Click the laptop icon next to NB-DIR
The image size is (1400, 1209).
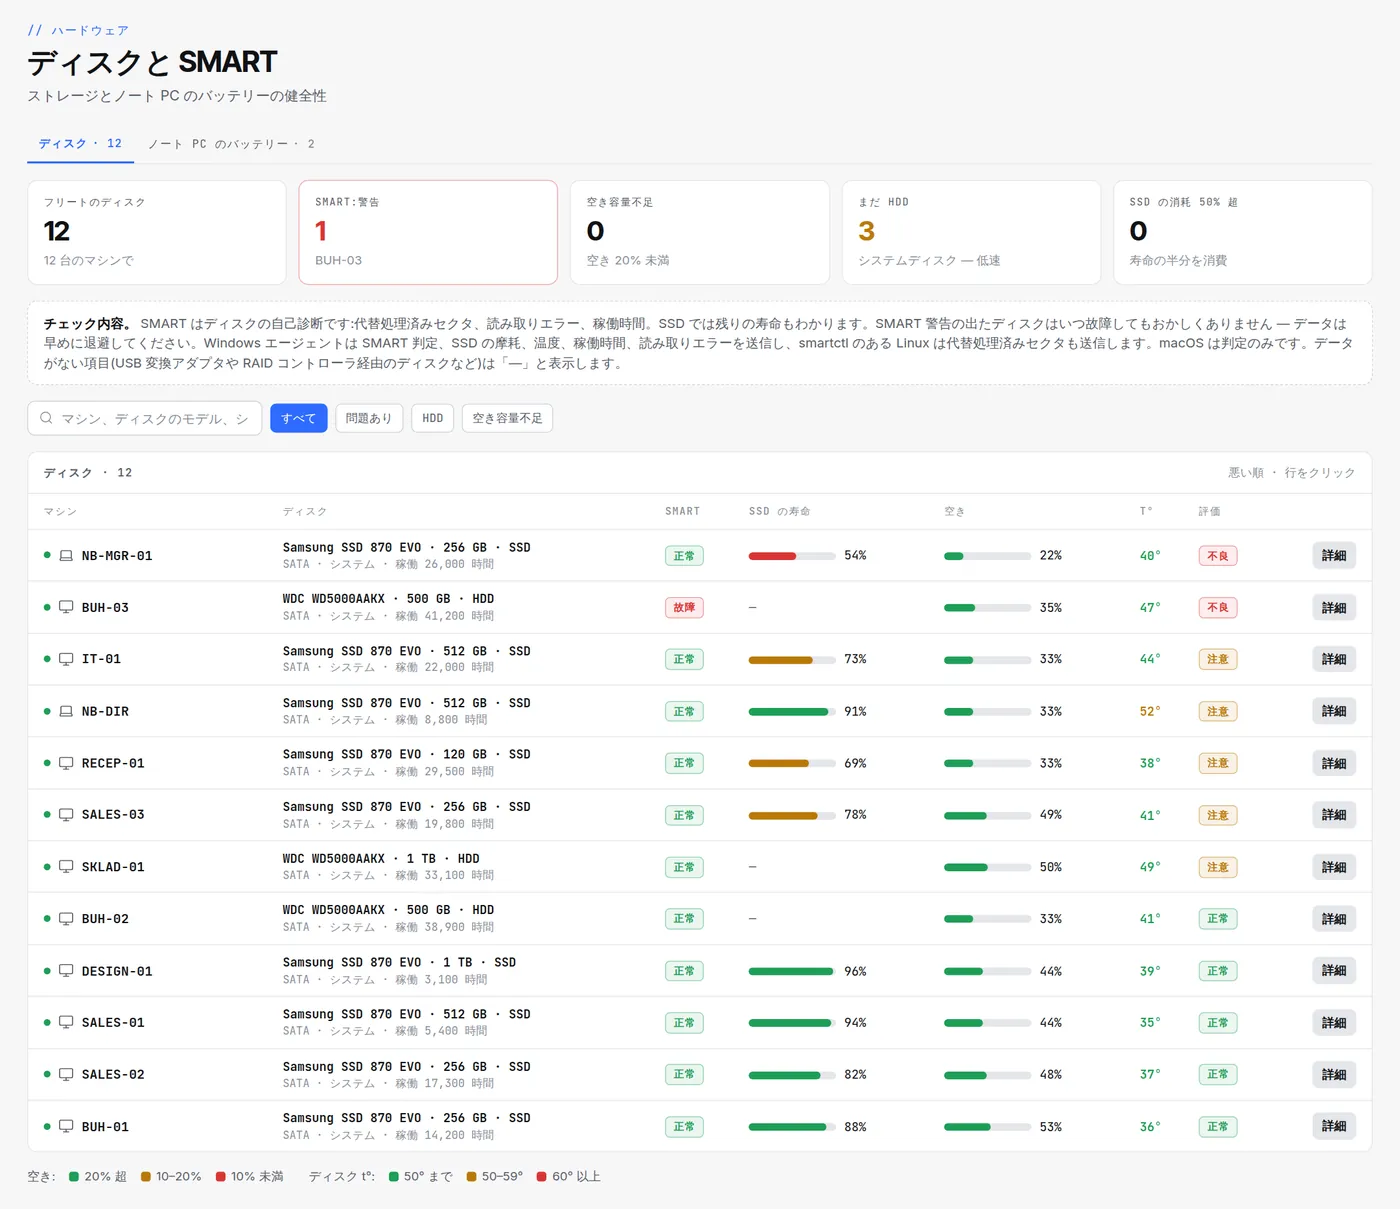tap(66, 711)
